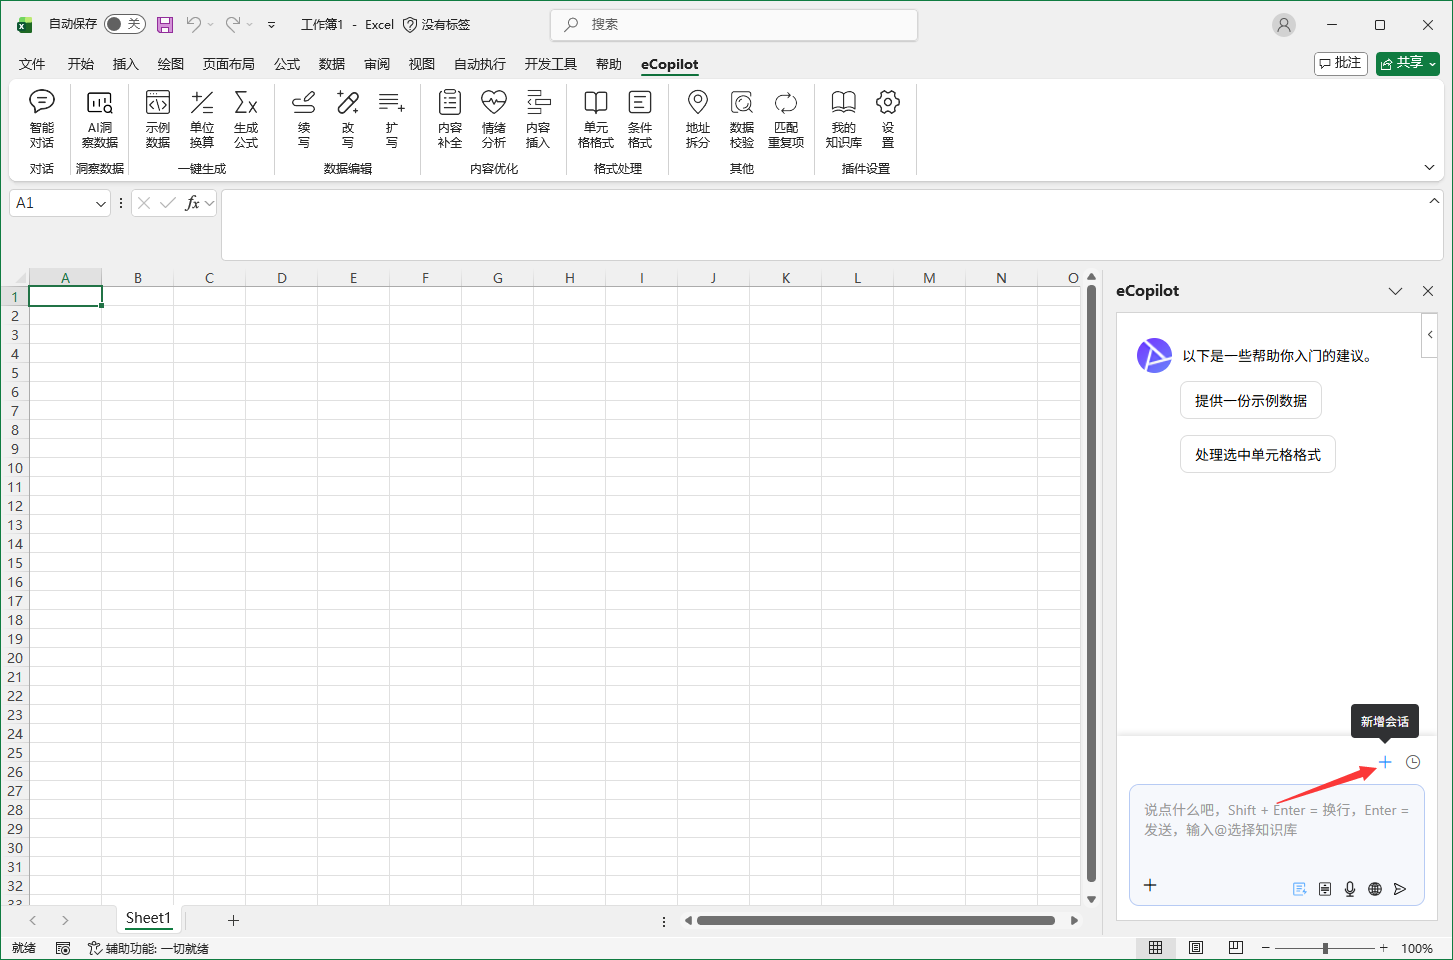1453x960 pixels.
Task: Click the AI洞察数据 ribbon icon
Action: tap(100, 118)
